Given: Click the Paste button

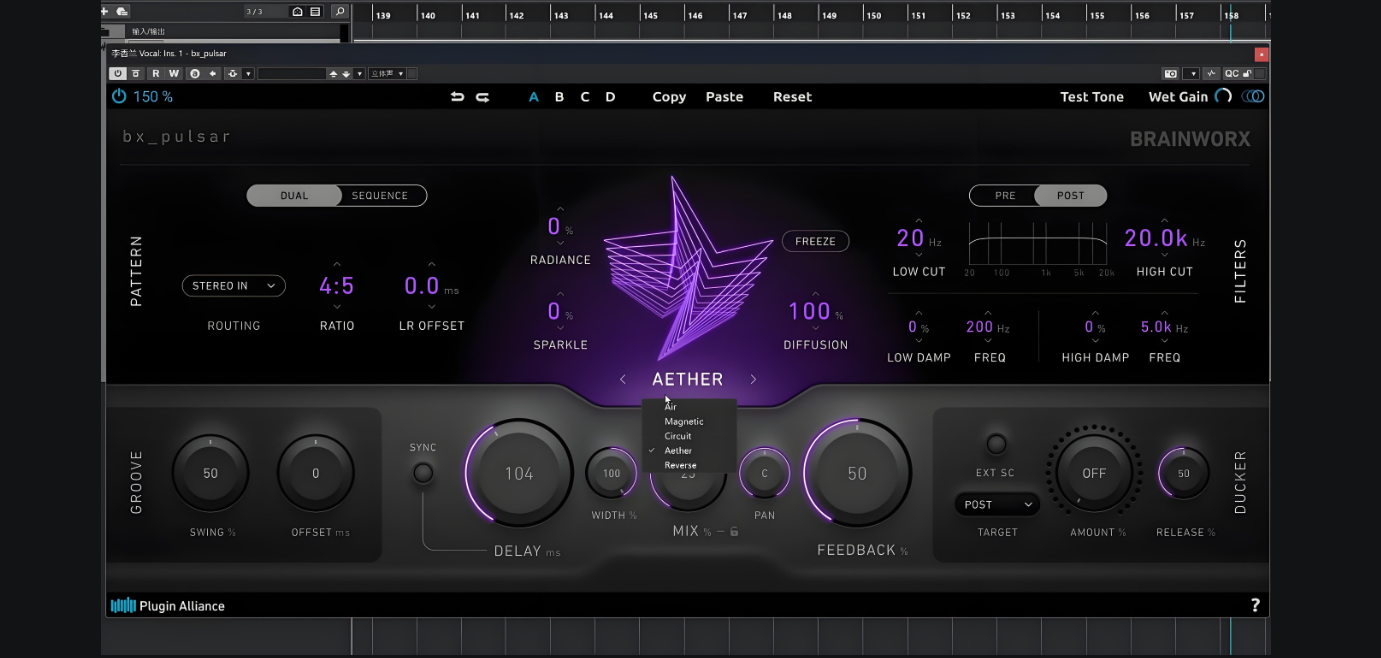Looking at the screenshot, I should [x=724, y=97].
